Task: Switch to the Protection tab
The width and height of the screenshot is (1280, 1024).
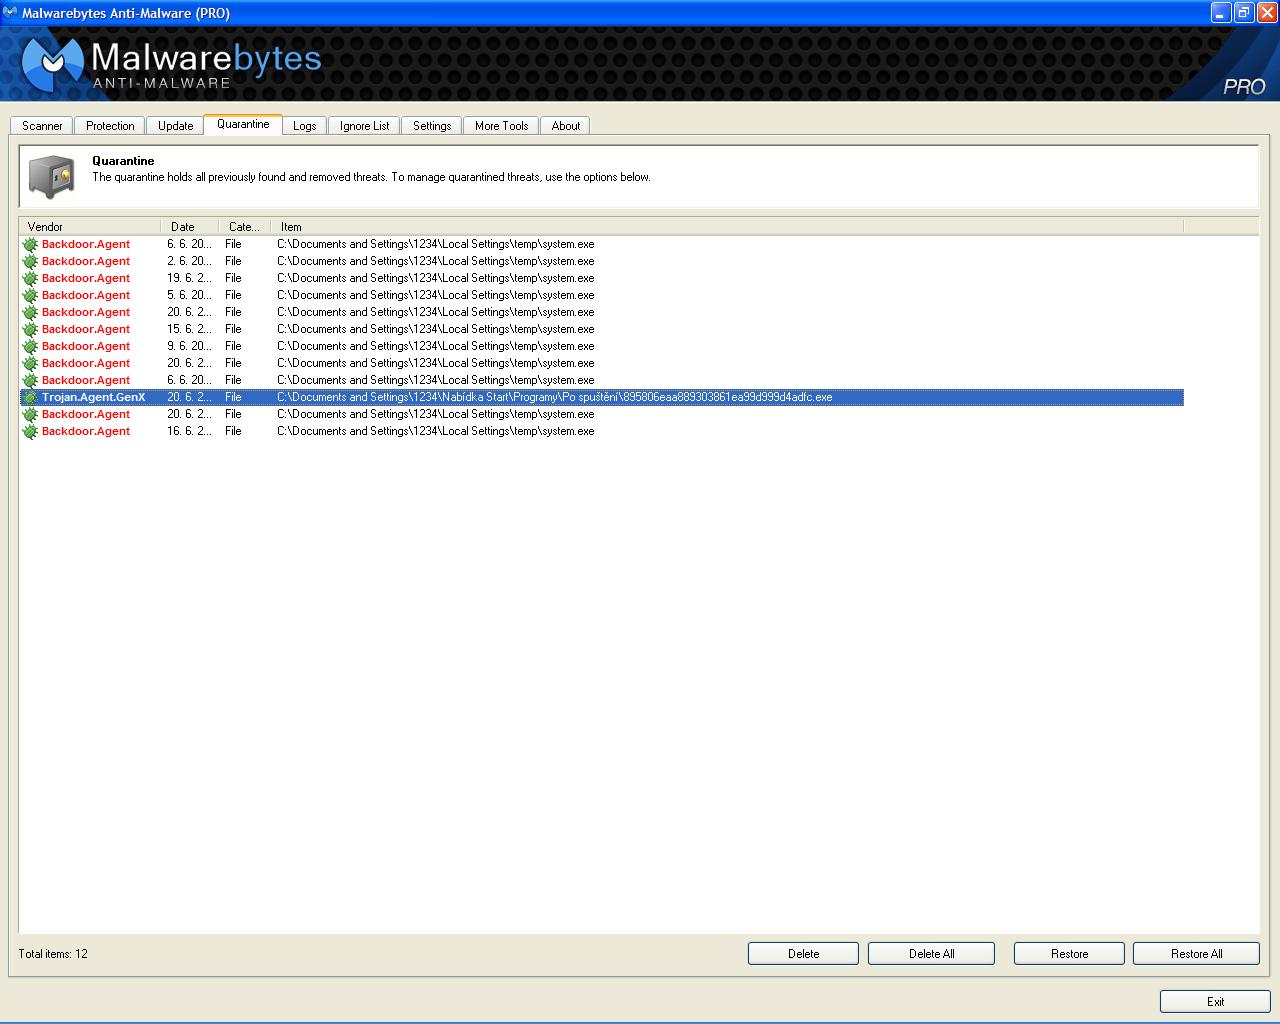Action: (x=110, y=126)
